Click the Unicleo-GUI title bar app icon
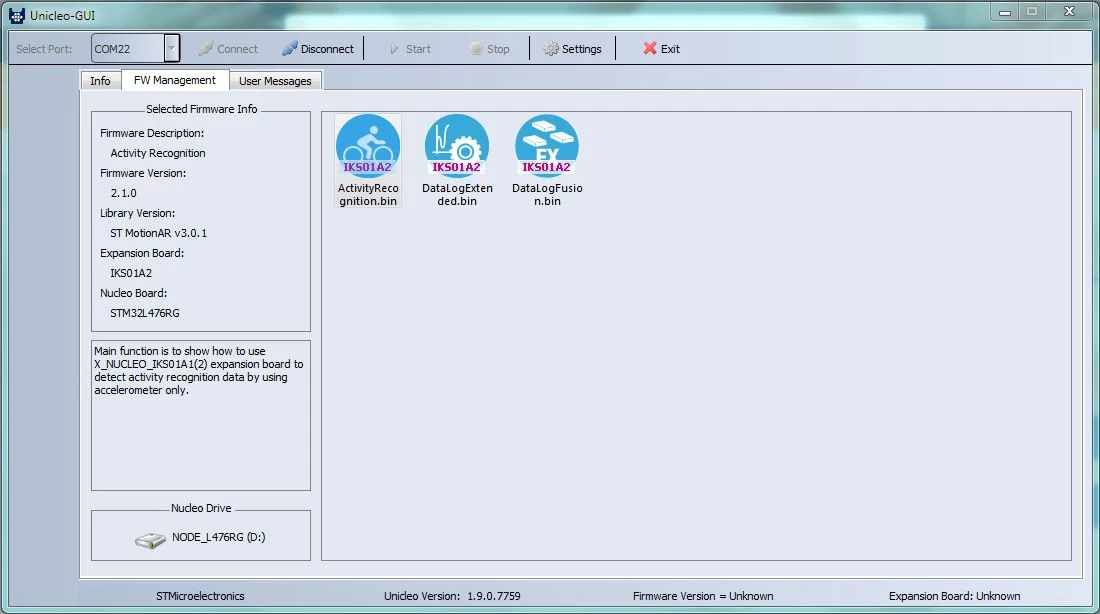 pos(17,15)
